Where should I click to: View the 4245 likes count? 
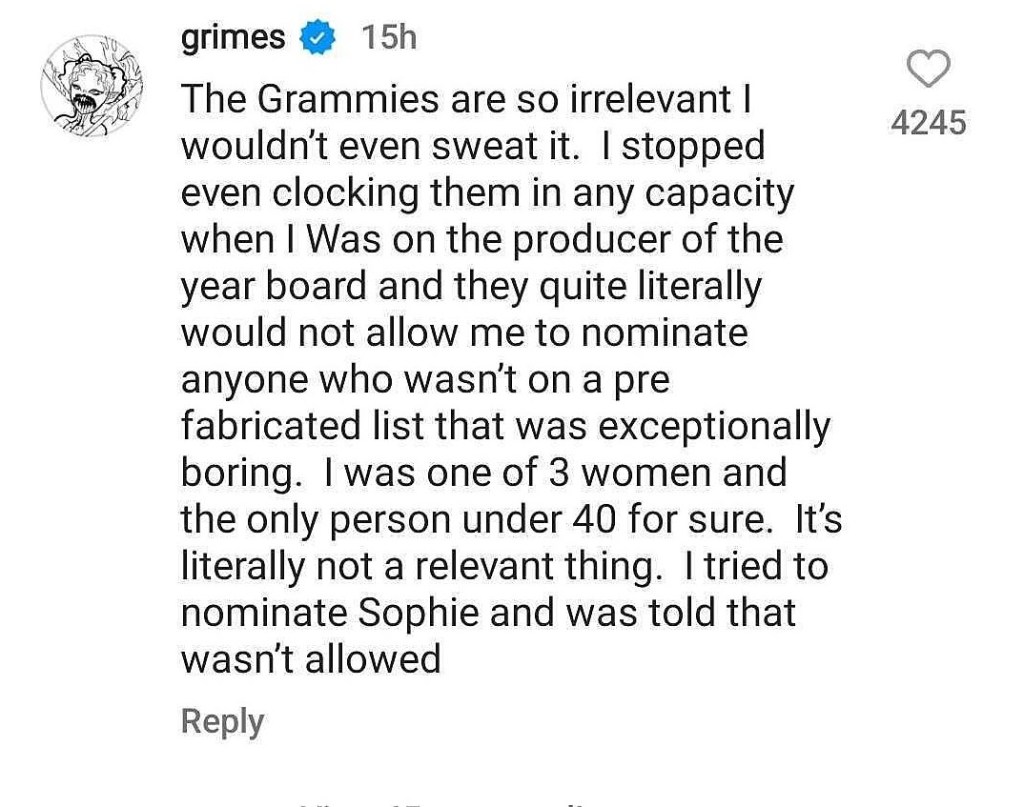click(x=929, y=123)
